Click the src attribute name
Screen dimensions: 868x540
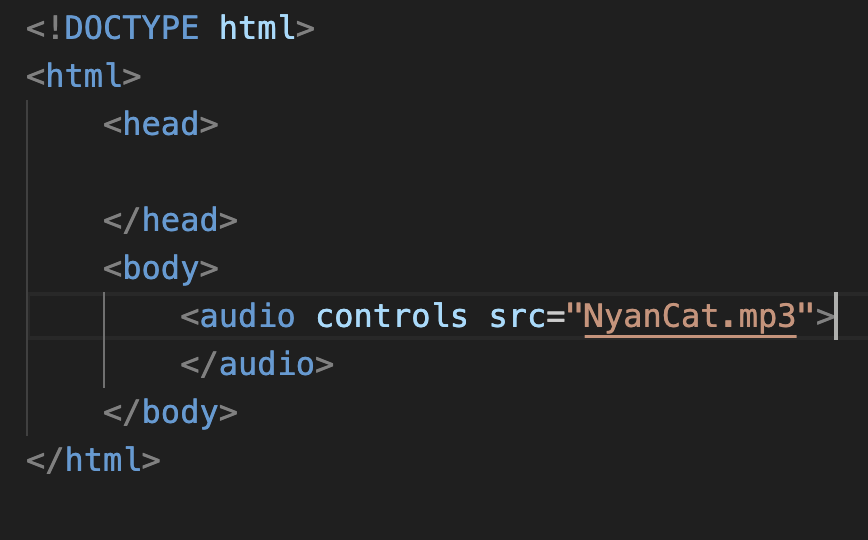point(518,317)
